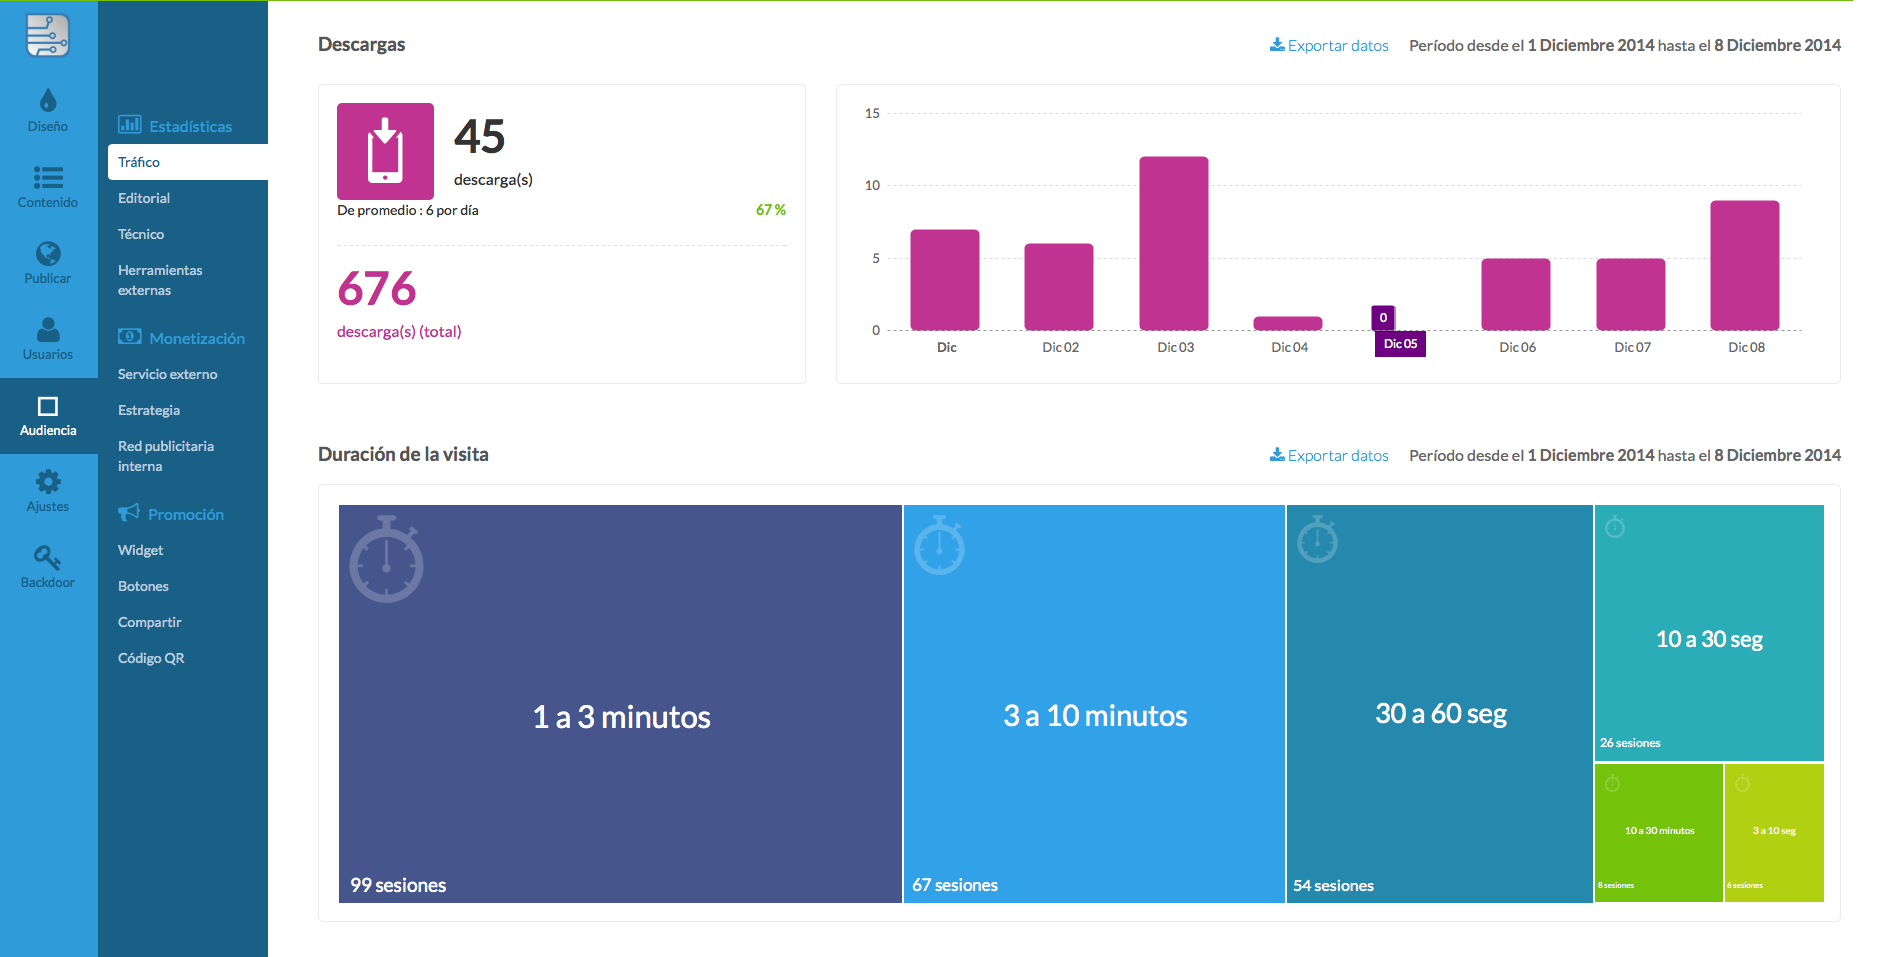Open Ajustes gear icon
The height and width of the screenshot is (957, 1890).
point(48,482)
